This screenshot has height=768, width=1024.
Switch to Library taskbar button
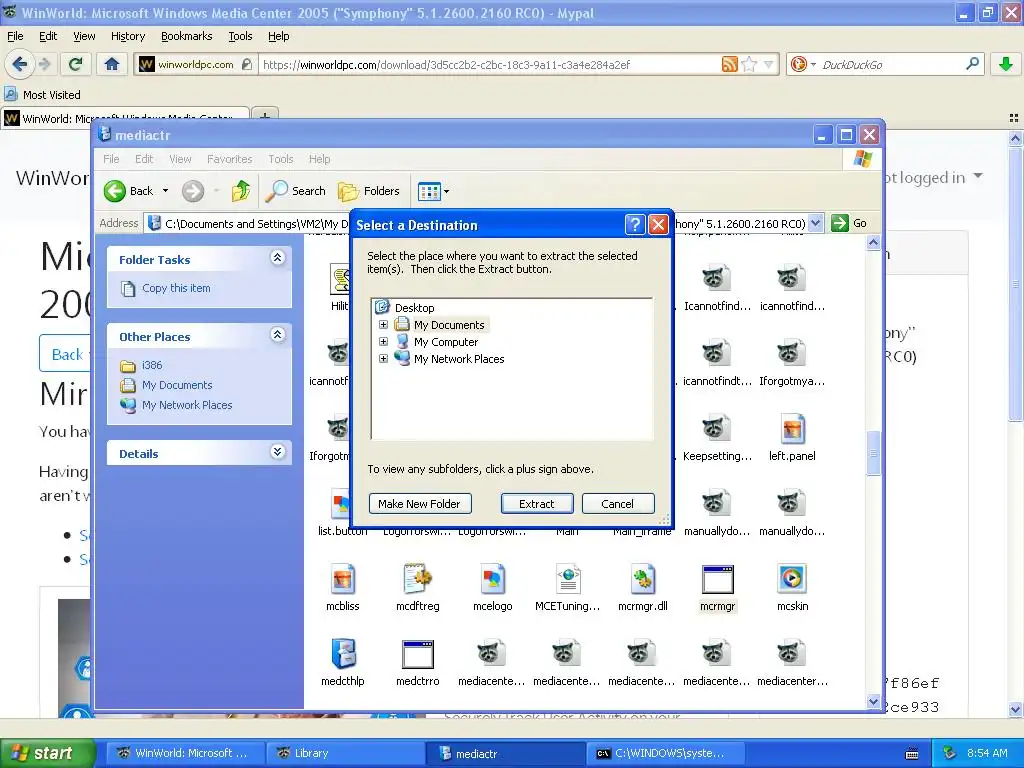tap(345, 753)
